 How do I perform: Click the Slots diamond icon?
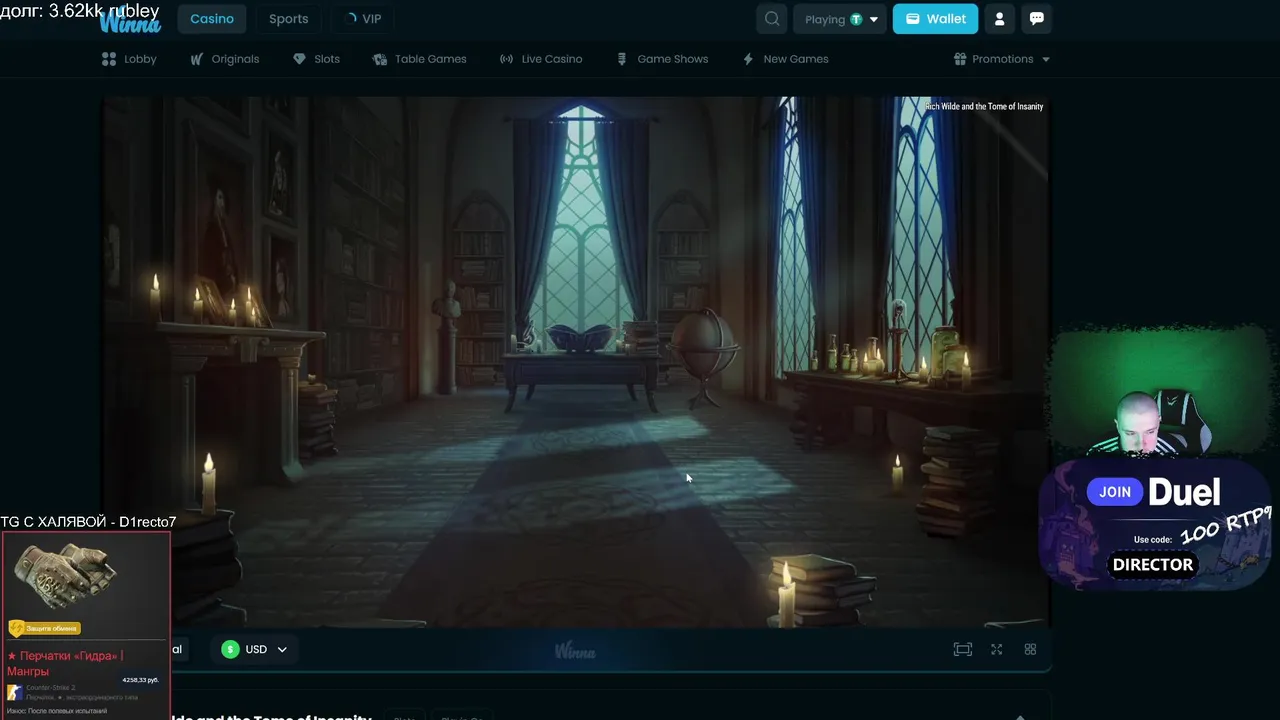click(x=299, y=59)
